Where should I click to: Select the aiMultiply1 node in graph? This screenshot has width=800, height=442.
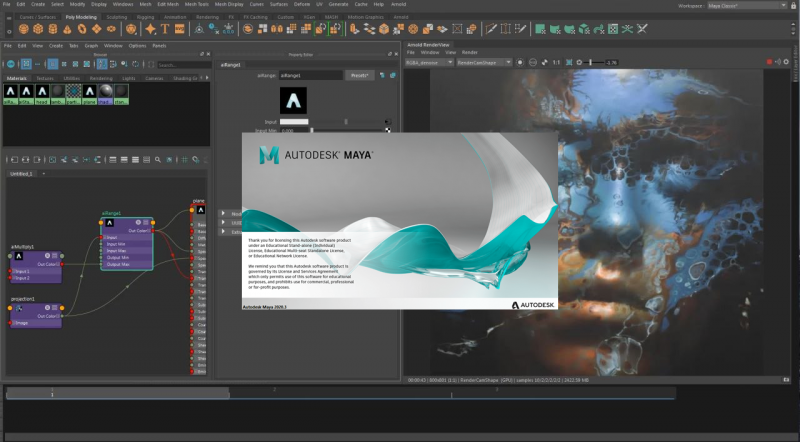point(36,266)
